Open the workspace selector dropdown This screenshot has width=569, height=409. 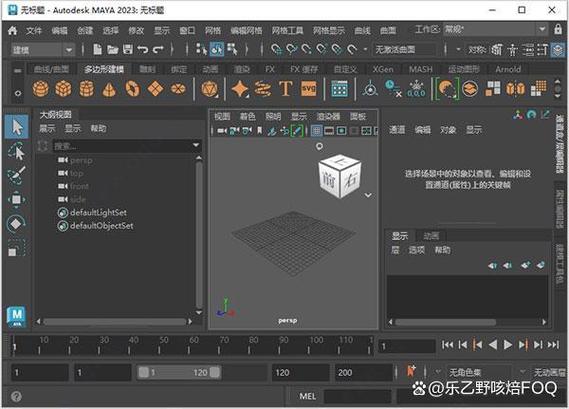point(495,29)
